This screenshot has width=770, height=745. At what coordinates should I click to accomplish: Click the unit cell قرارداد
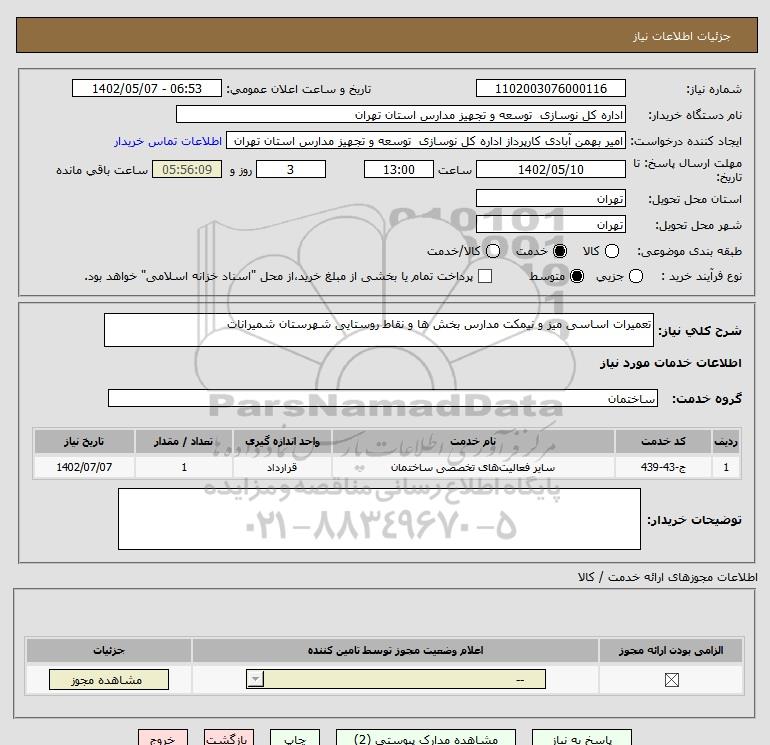coord(282,467)
